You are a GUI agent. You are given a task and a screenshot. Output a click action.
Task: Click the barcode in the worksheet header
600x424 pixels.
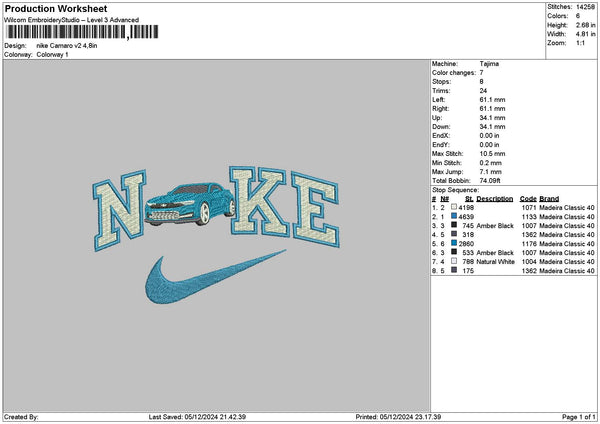pos(82,32)
